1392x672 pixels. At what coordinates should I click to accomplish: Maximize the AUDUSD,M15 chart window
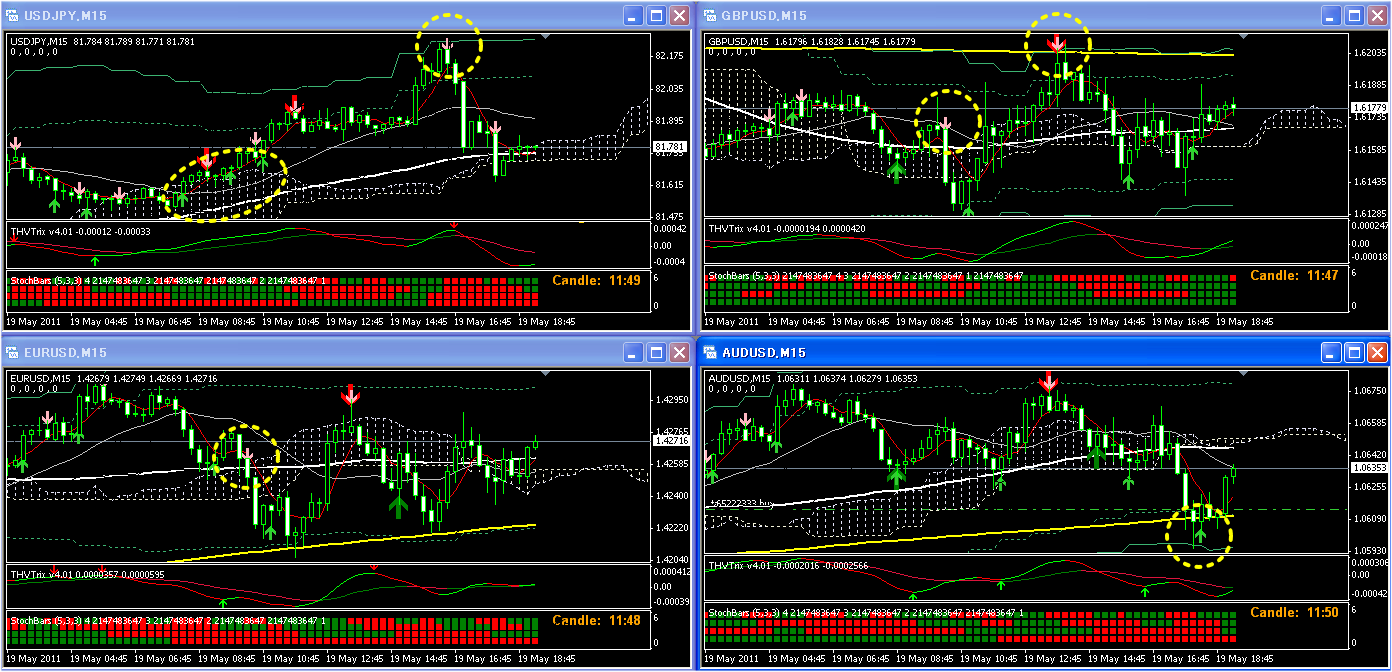1354,353
